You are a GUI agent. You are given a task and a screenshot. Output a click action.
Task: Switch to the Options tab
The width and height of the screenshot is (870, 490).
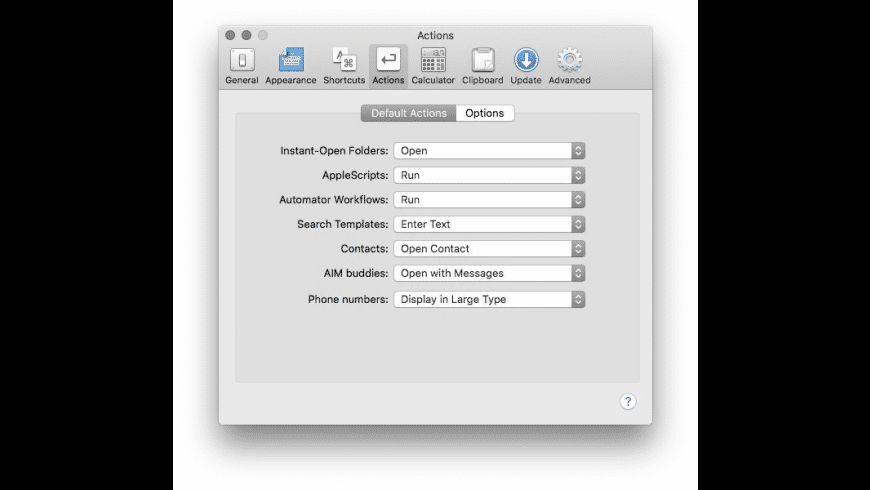point(485,113)
